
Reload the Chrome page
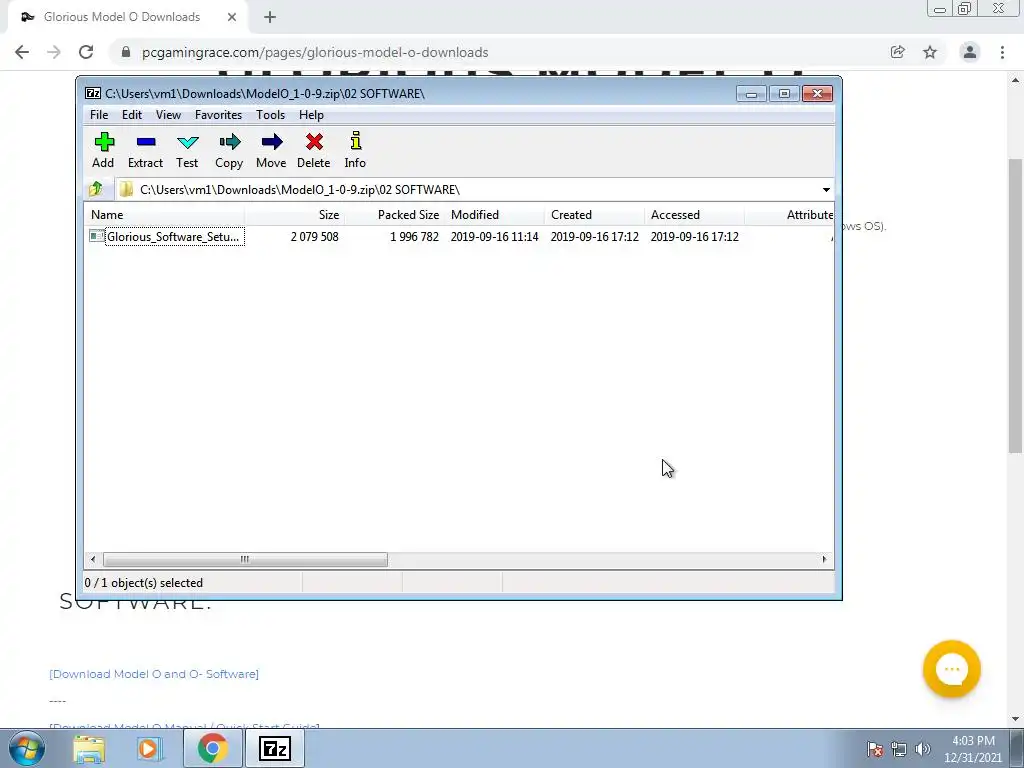(x=86, y=52)
